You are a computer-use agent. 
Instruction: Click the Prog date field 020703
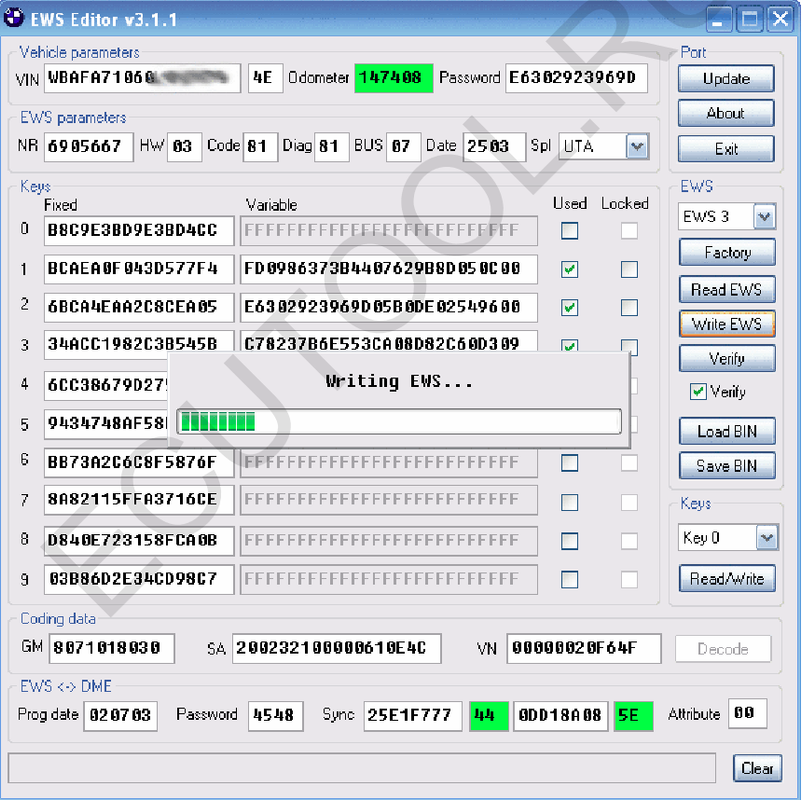click(x=120, y=715)
